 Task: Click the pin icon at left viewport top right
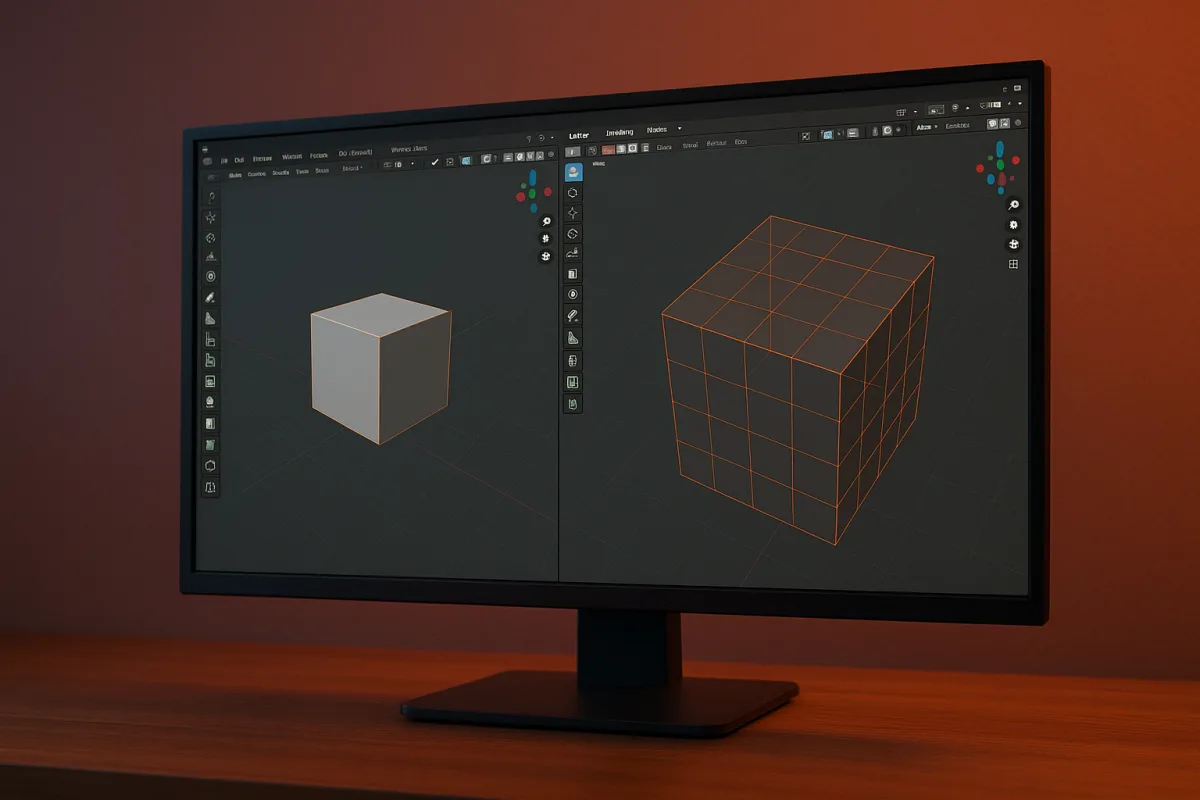[529, 139]
